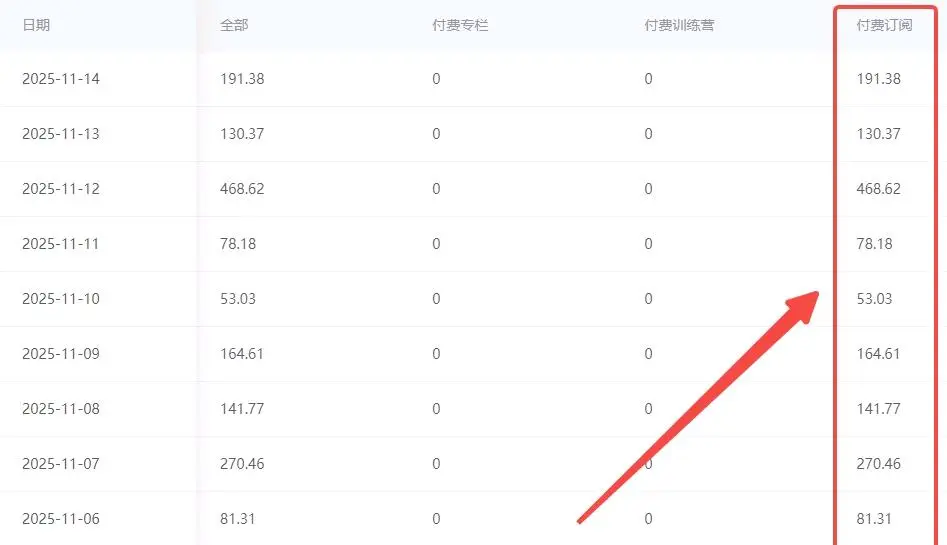947x545 pixels.
Task: Click 191.38 in the 付费订阅 column
Action: click(879, 79)
